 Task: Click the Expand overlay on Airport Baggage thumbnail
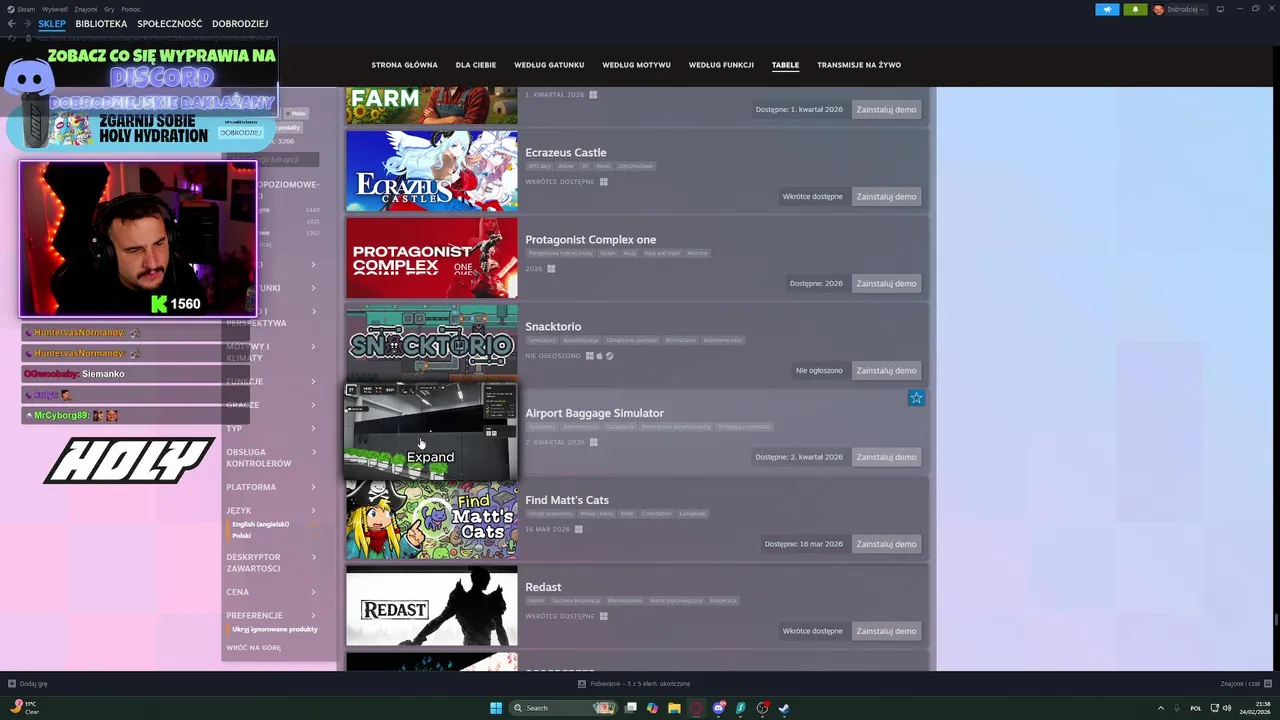(430, 457)
